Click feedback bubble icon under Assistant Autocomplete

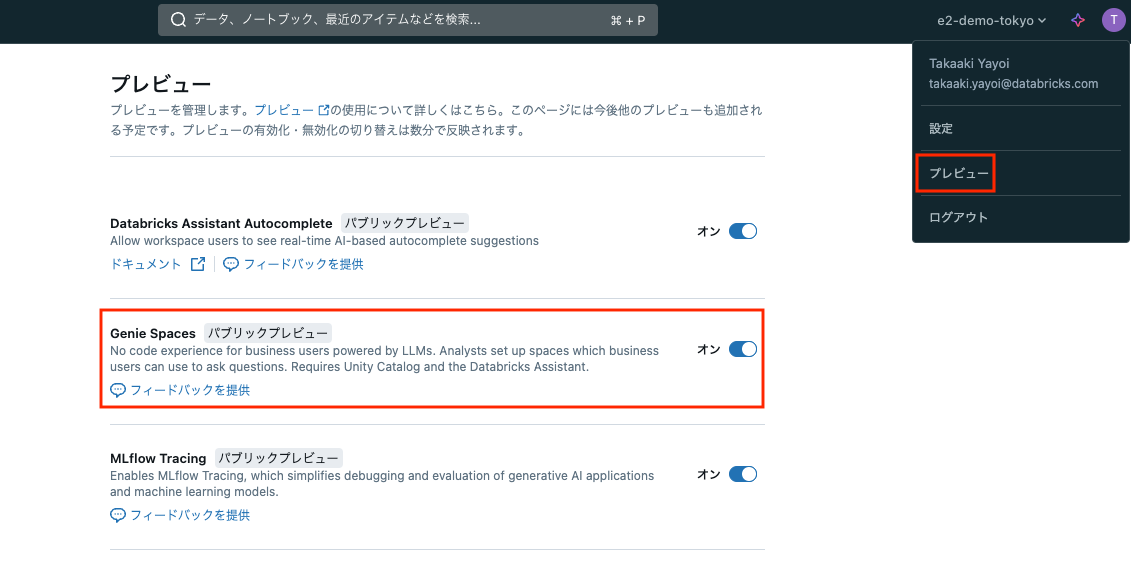tap(231, 265)
